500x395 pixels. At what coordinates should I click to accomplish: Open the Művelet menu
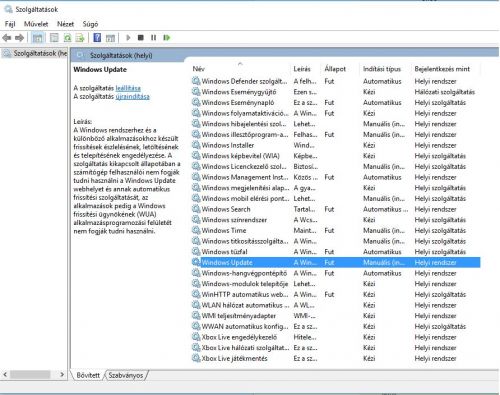click(36, 24)
